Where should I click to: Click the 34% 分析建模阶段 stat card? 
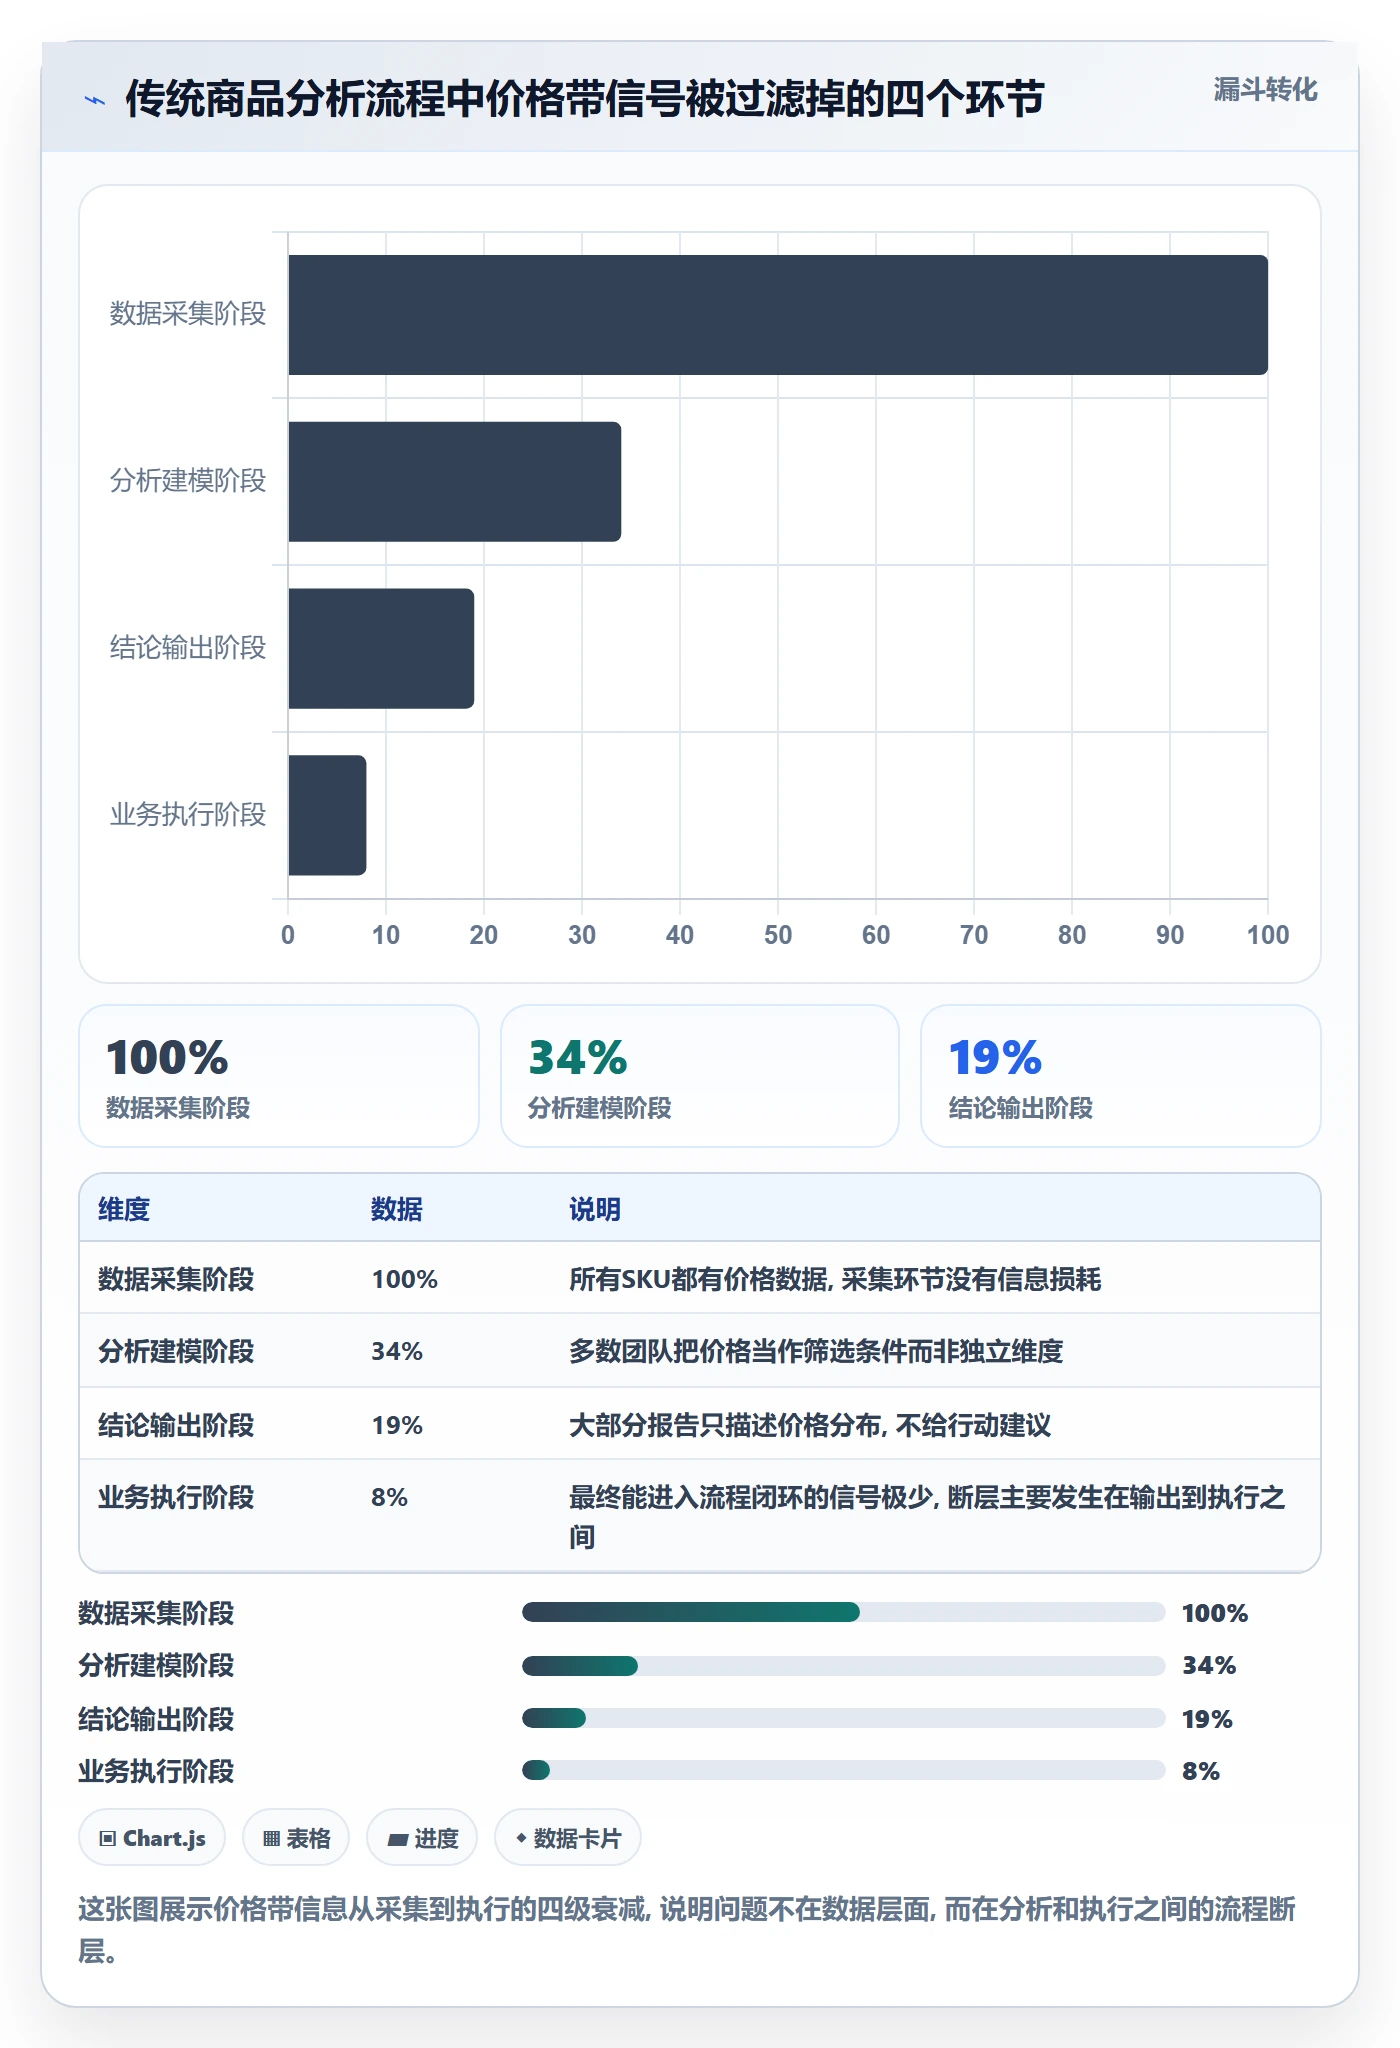[x=700, y=1076]
